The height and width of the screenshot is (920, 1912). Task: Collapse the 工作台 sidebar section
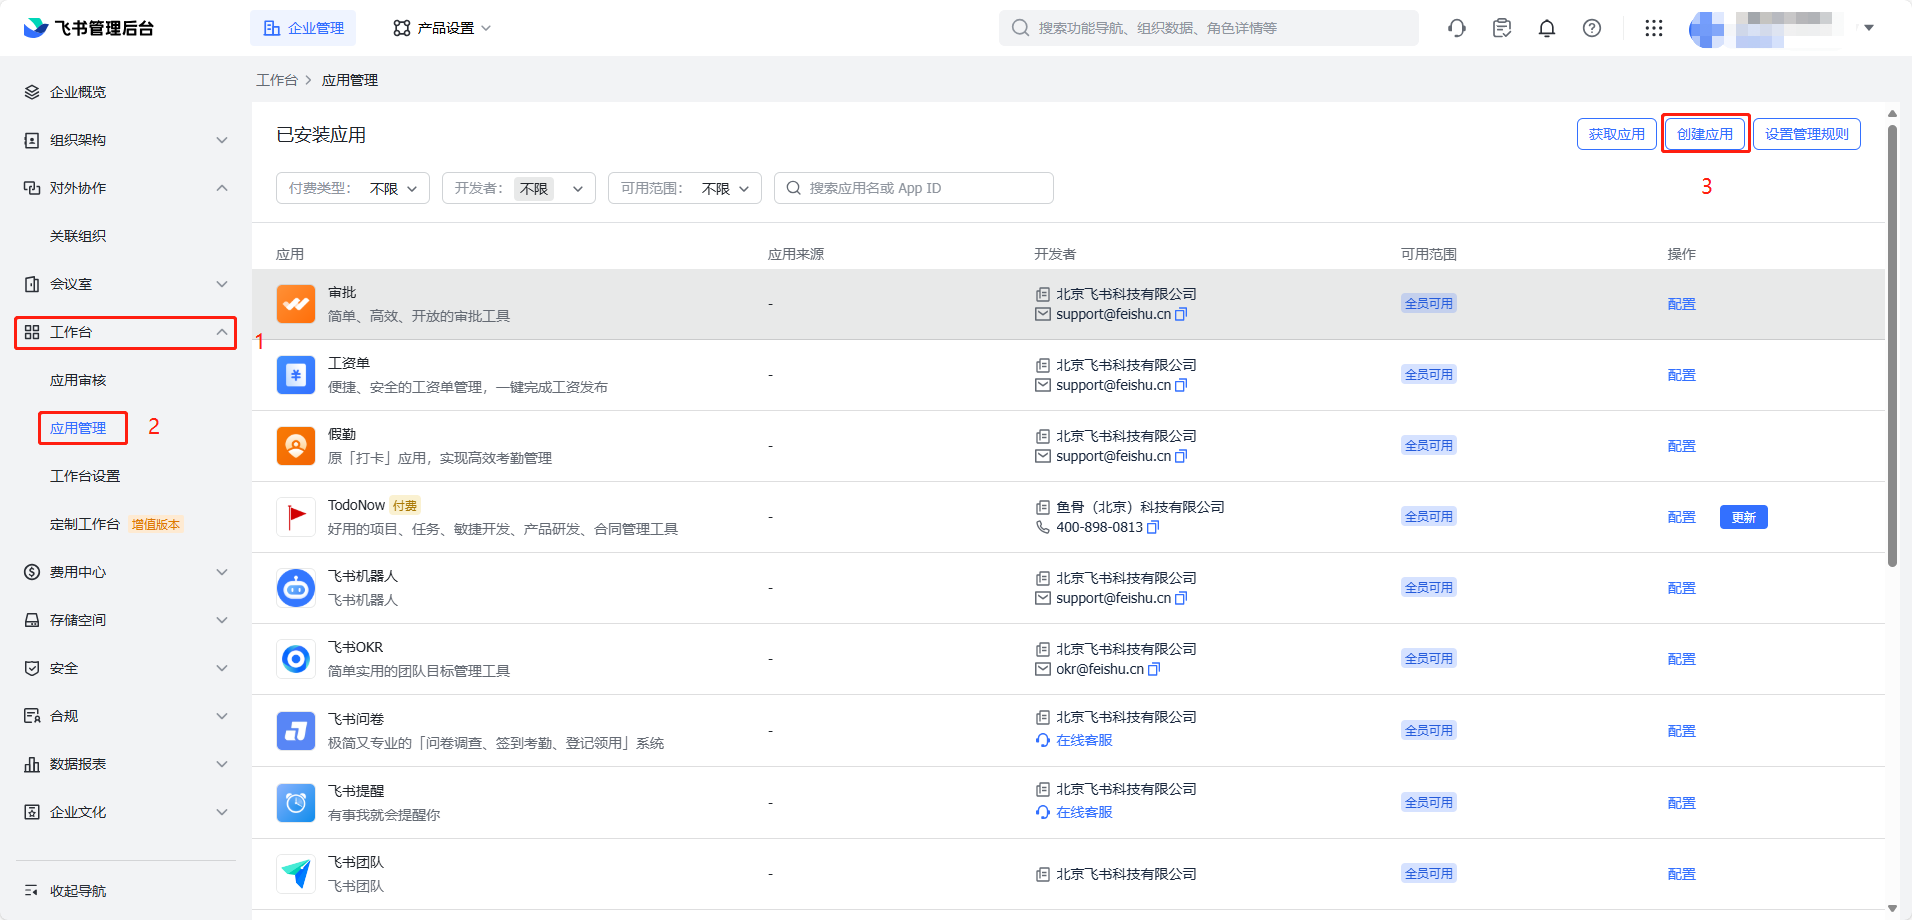[x=126, y=332]
